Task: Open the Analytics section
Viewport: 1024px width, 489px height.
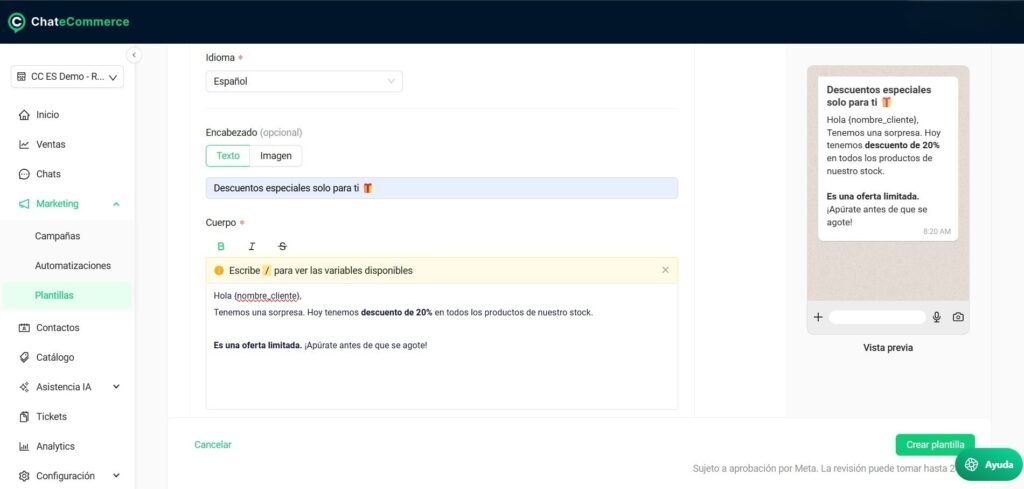Action: (x=55, y=447)
